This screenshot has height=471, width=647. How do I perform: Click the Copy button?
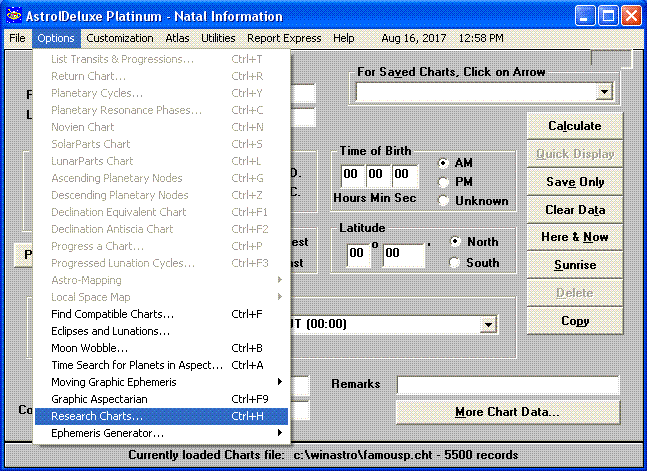click(x=575, y=321)
